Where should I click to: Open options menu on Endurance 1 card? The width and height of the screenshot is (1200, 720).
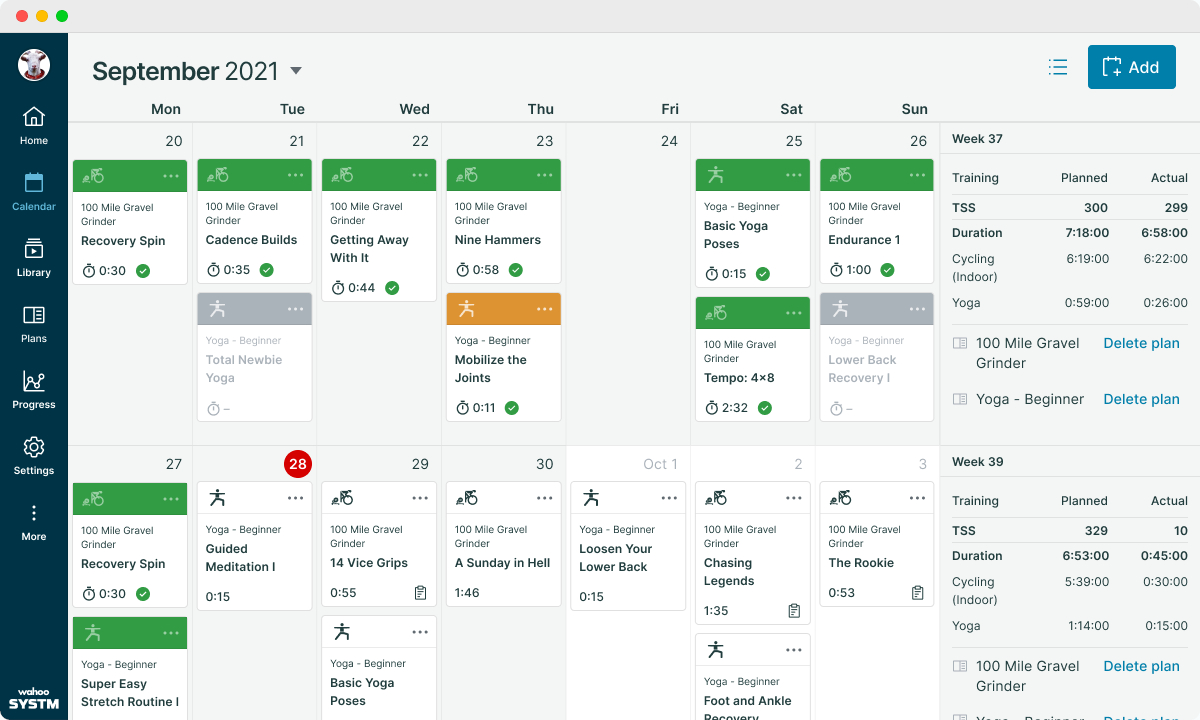[918, 175]
